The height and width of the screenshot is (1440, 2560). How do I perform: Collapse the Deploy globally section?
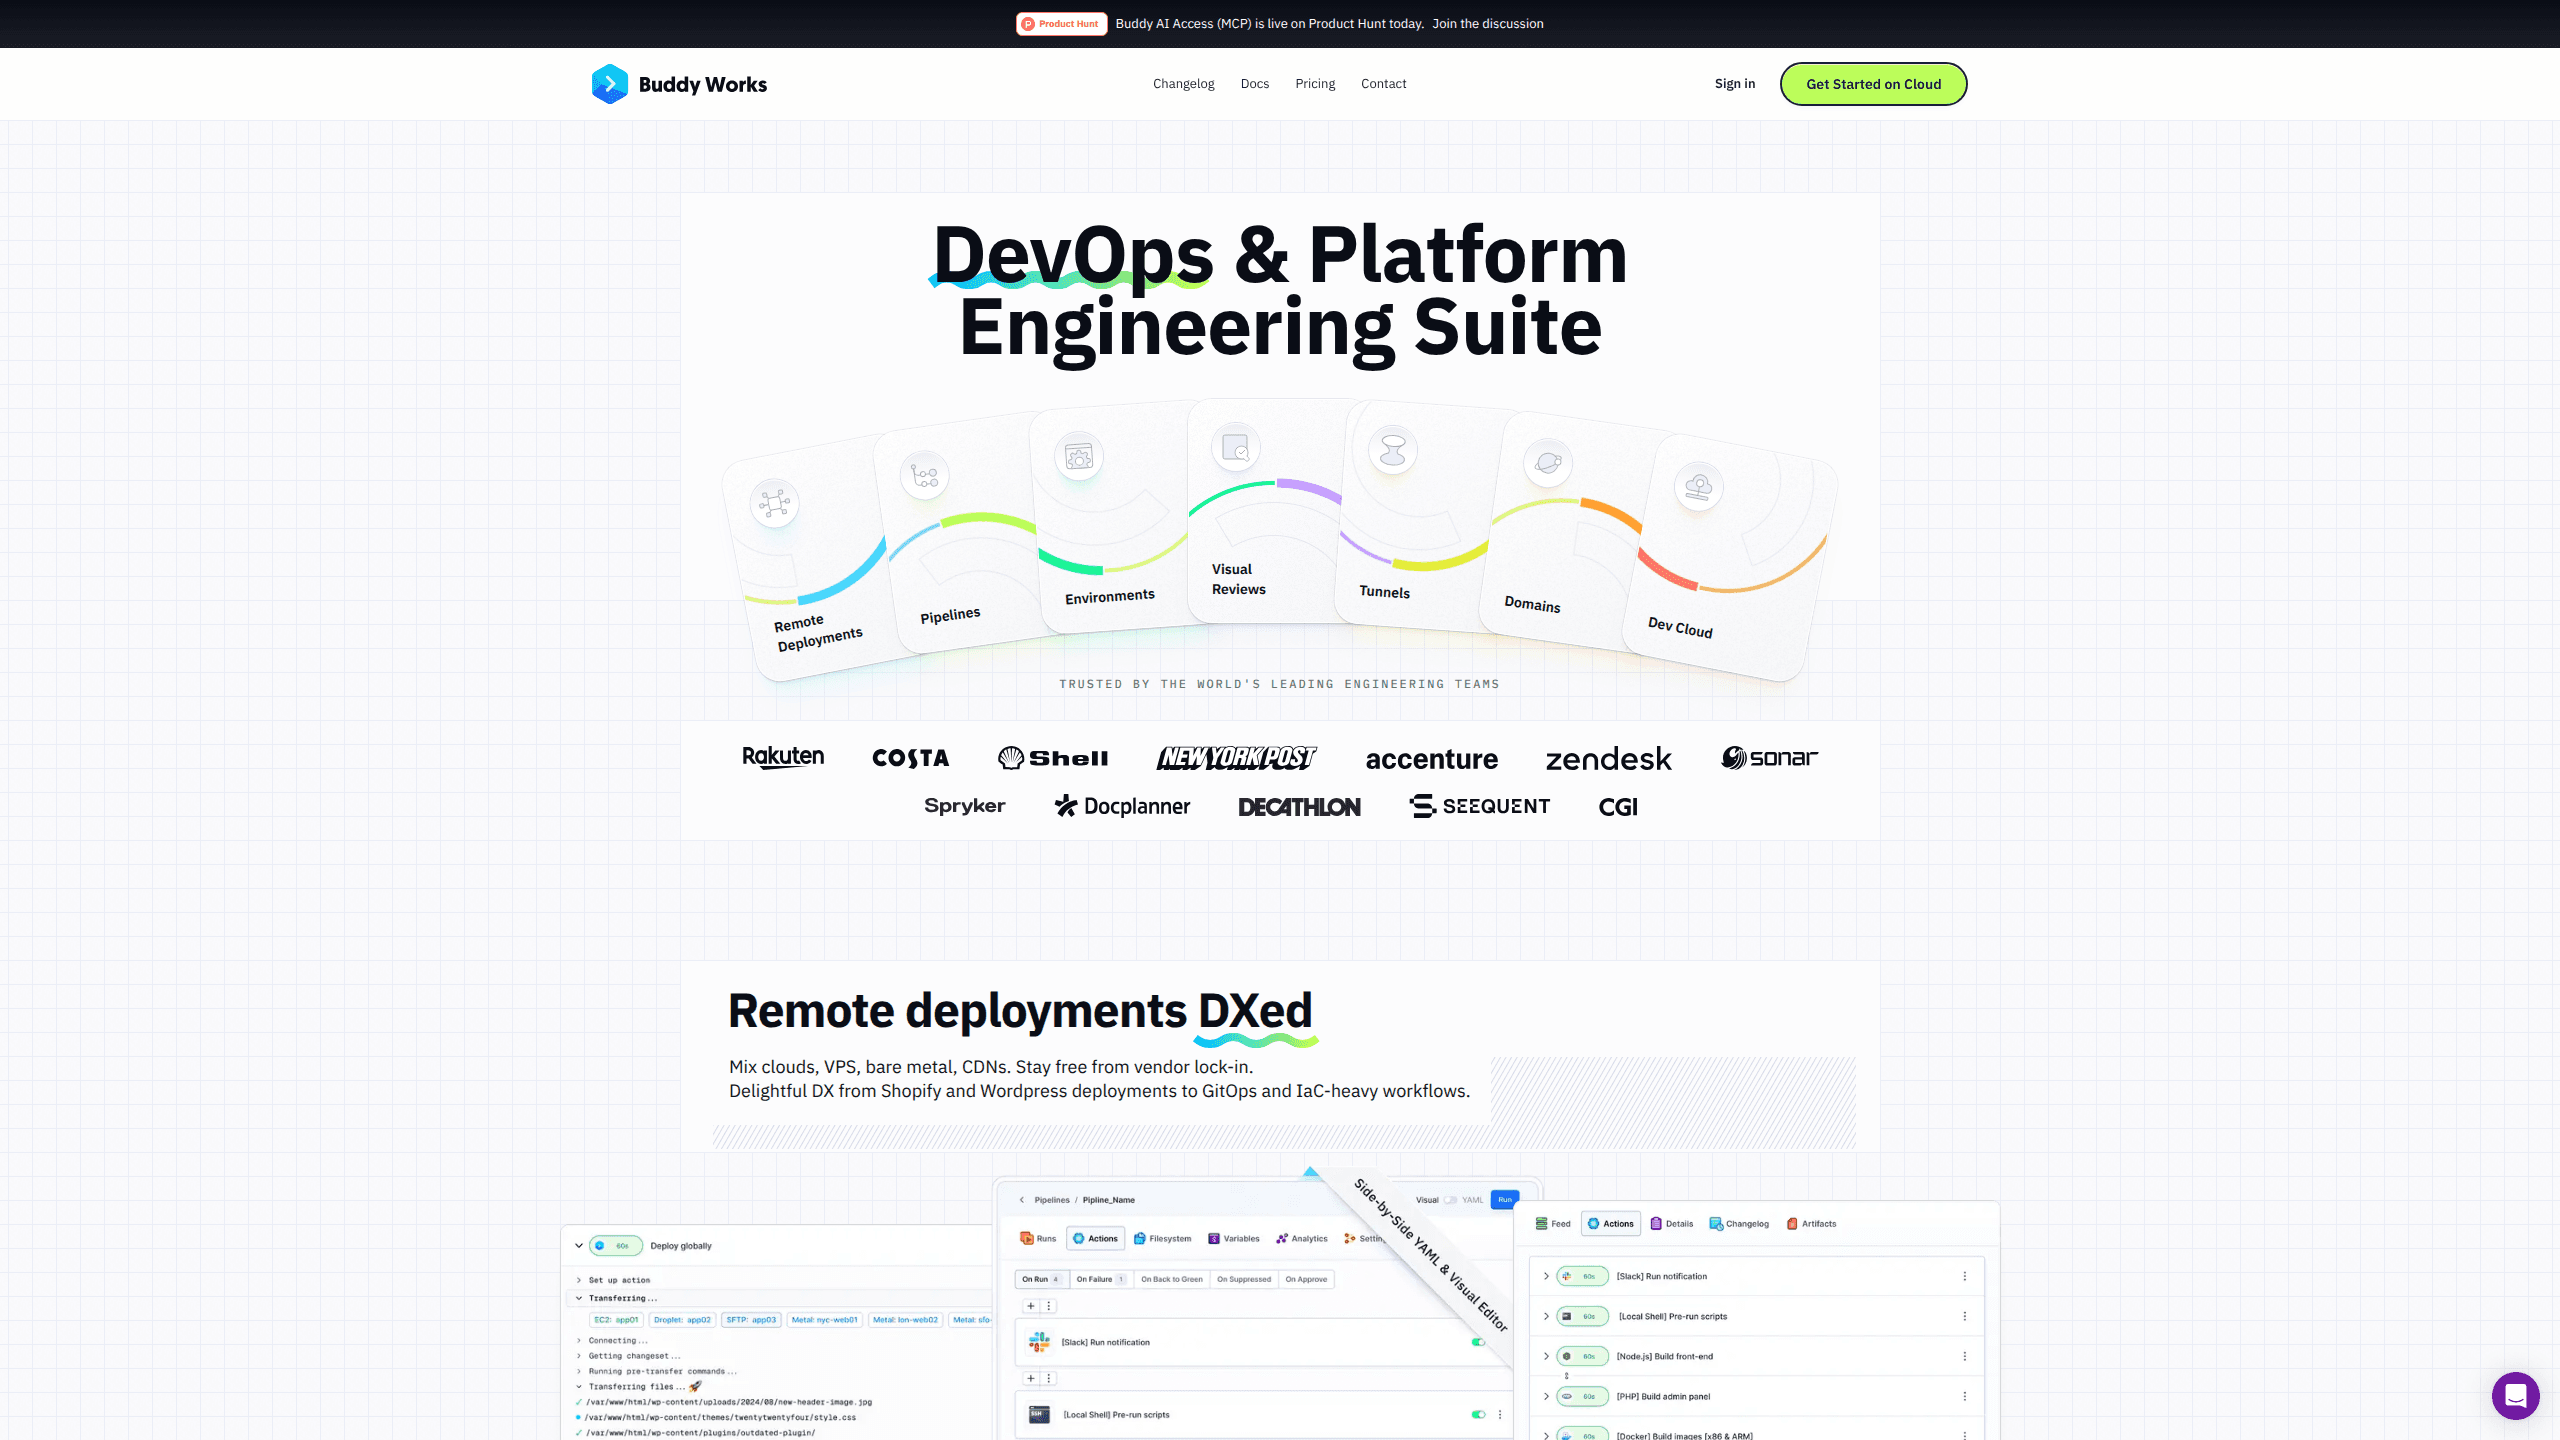578,1246
